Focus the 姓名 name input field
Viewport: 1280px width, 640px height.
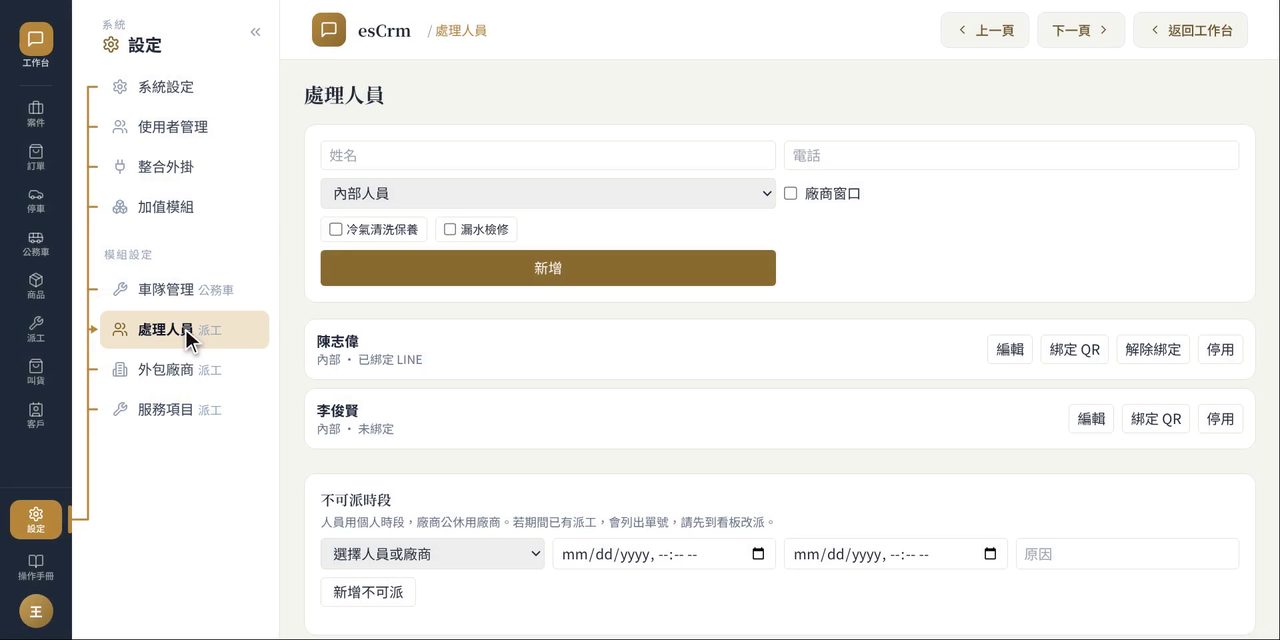[548, 156]
